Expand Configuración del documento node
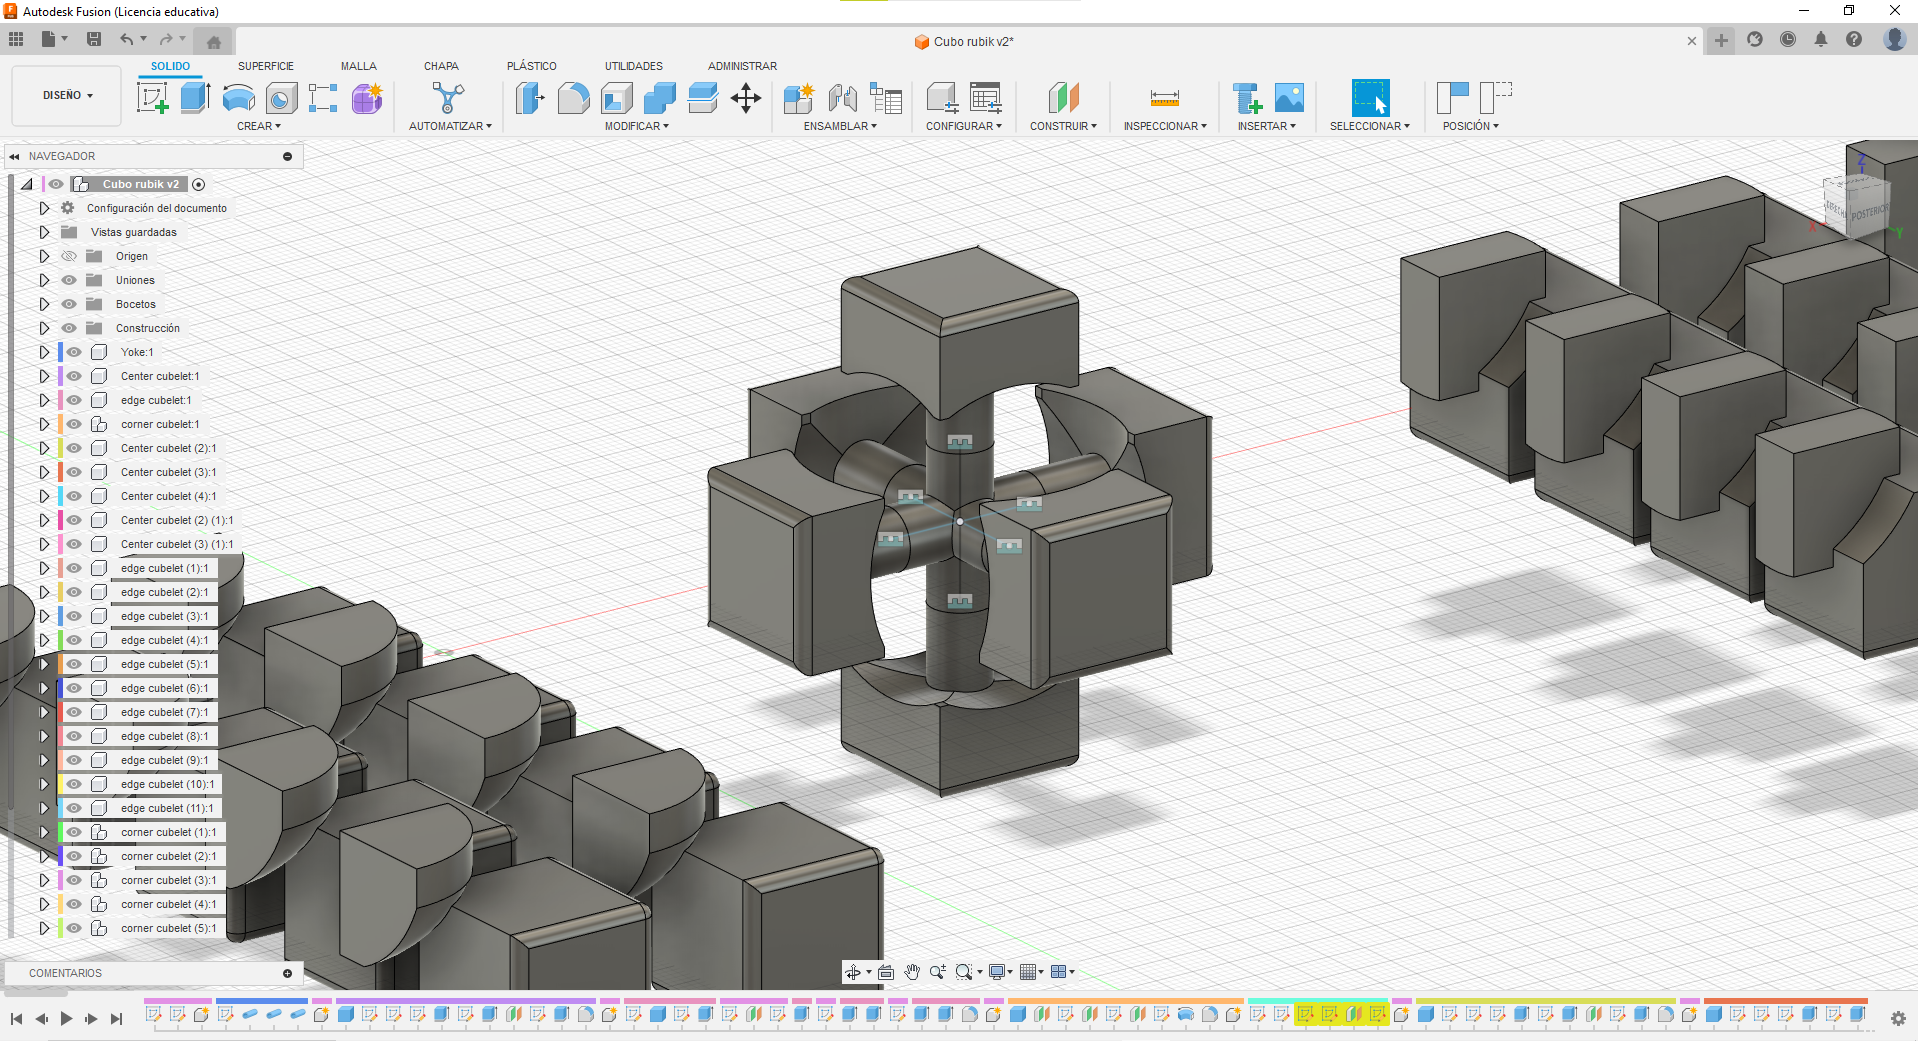 coord(44,208)
